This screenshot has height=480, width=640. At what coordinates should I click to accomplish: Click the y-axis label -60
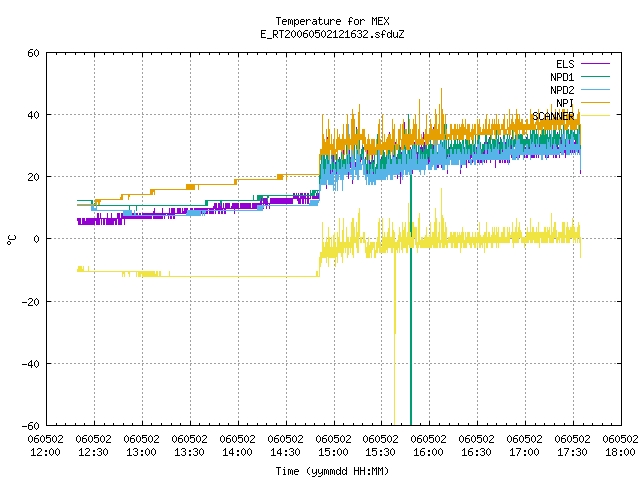point(31,426)
